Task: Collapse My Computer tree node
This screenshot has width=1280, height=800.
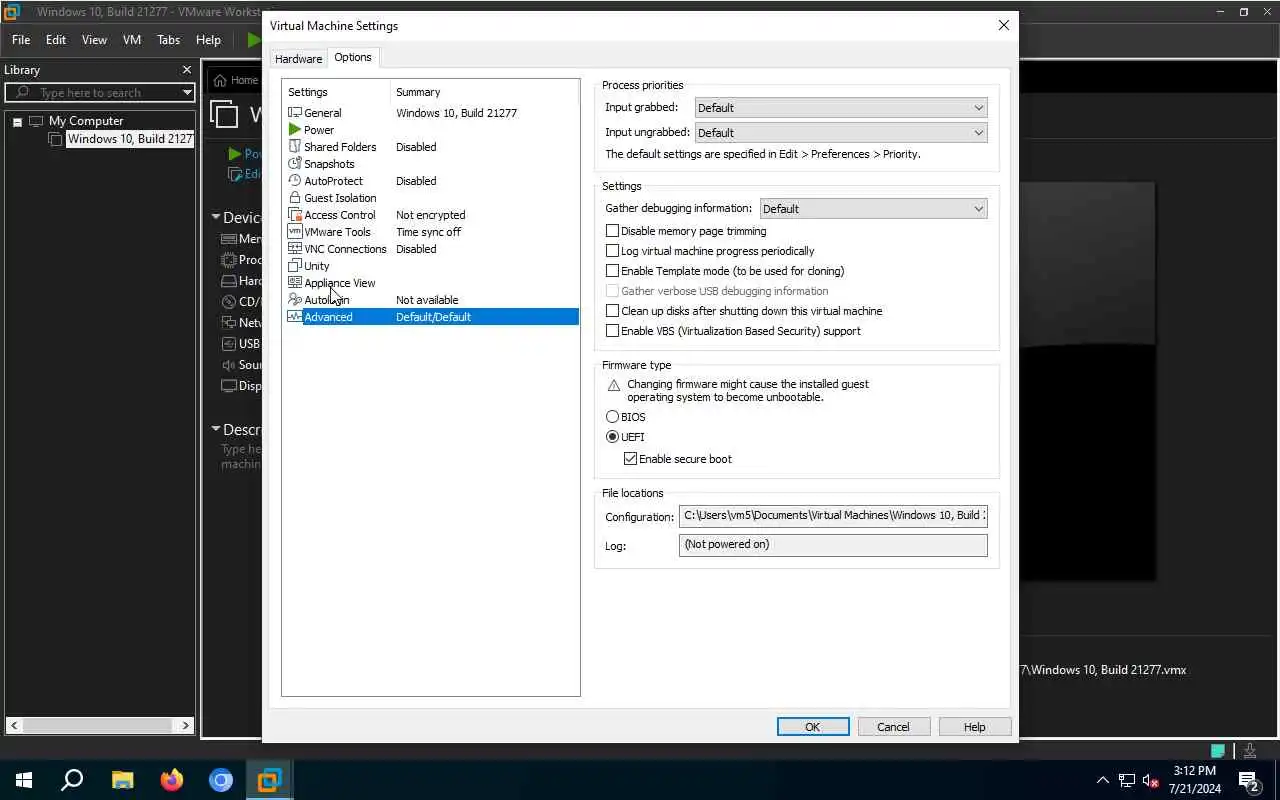Action: point(17,122)
